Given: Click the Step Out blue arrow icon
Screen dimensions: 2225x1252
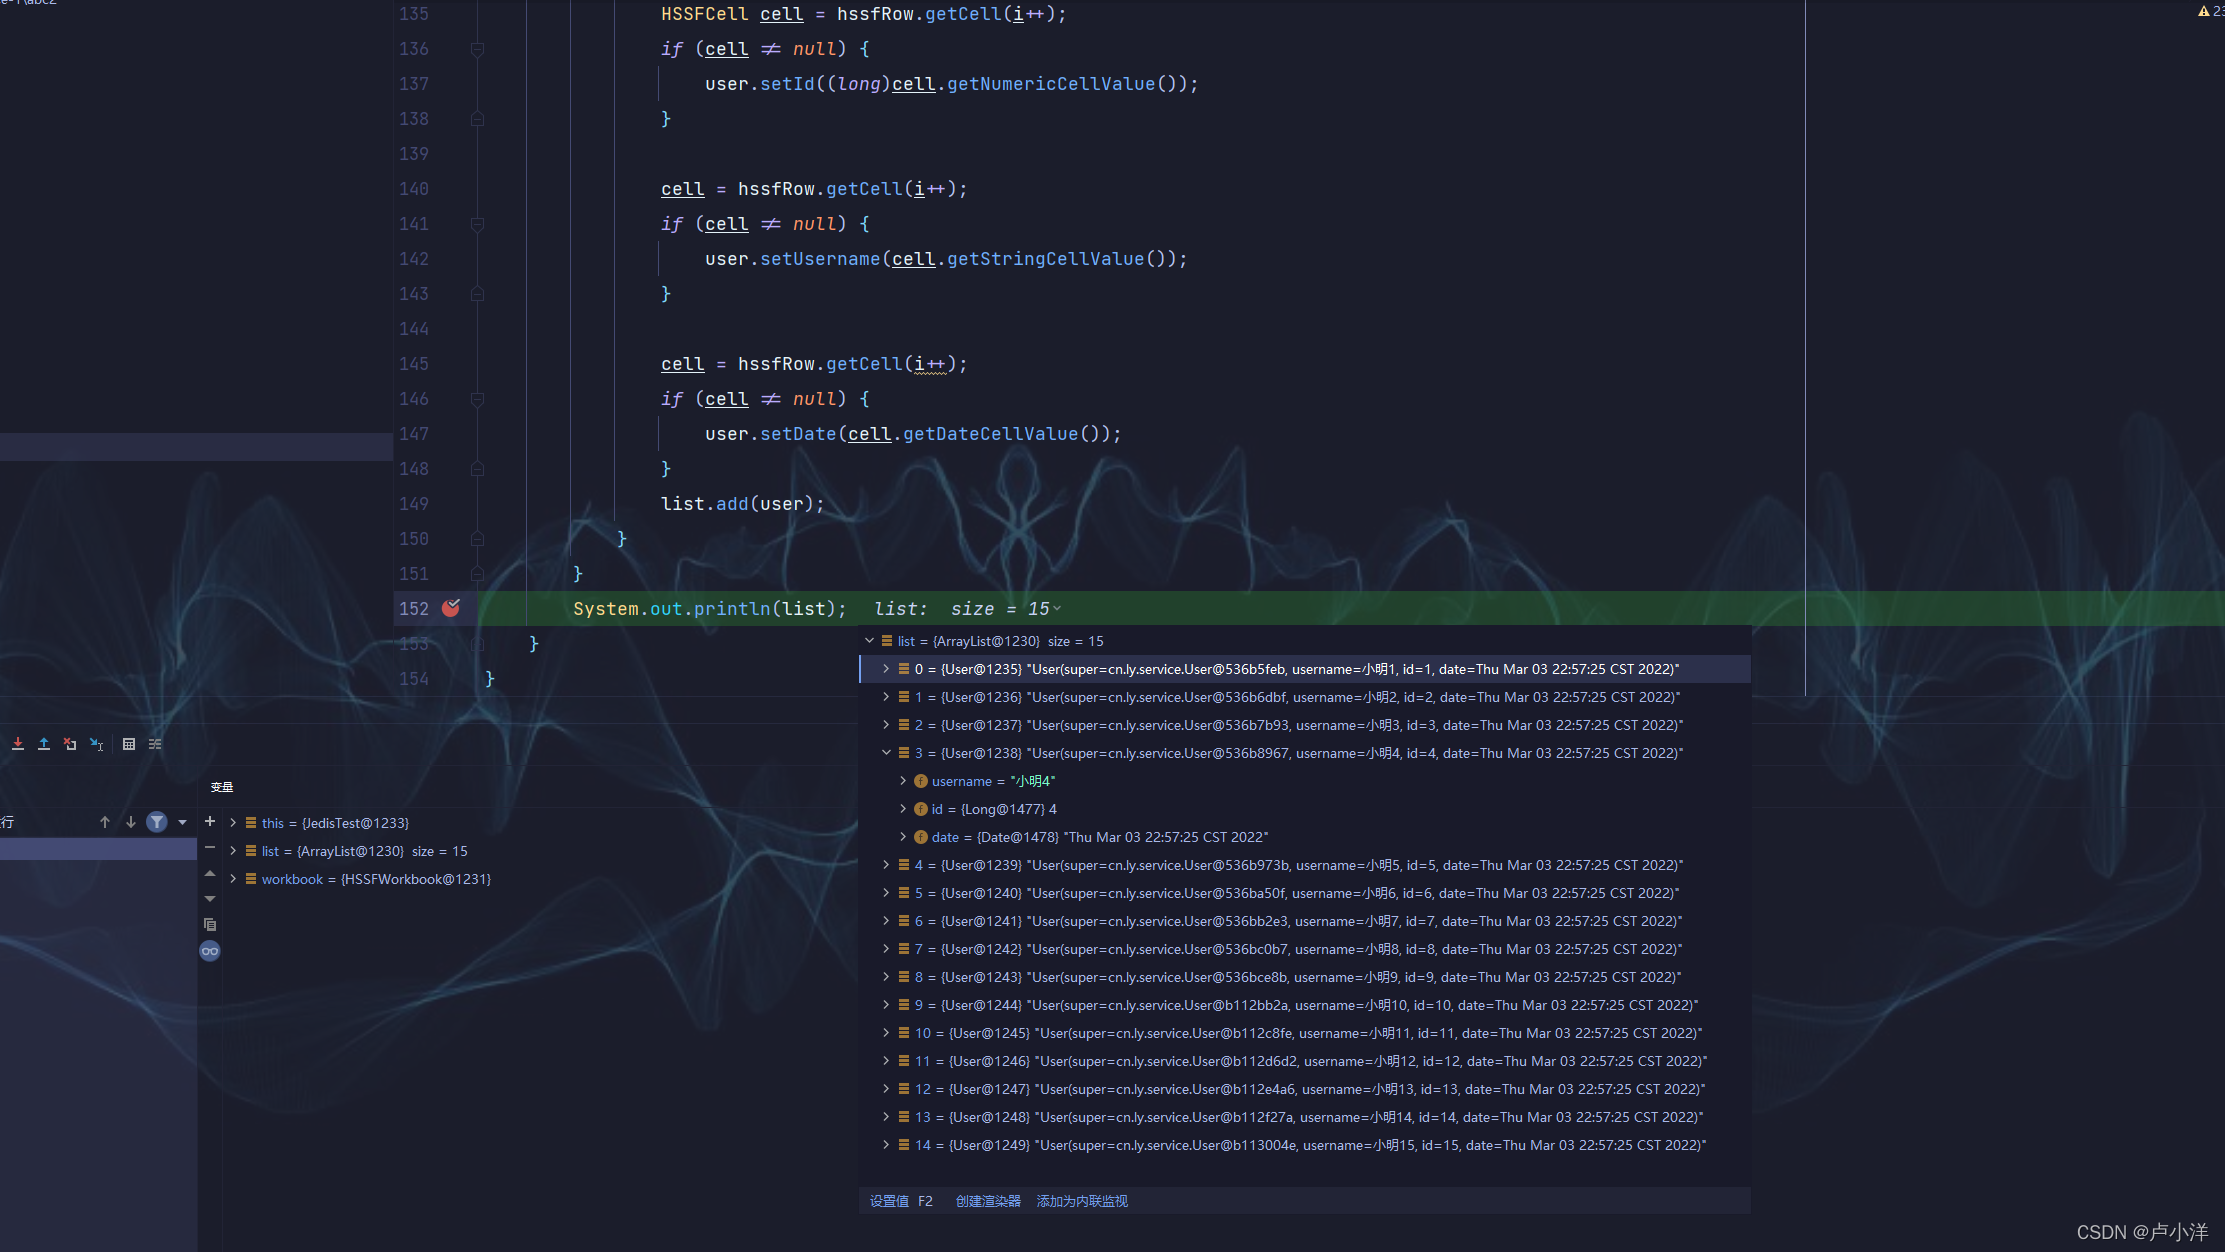Looking at the screenshot, I should [44, 744].
